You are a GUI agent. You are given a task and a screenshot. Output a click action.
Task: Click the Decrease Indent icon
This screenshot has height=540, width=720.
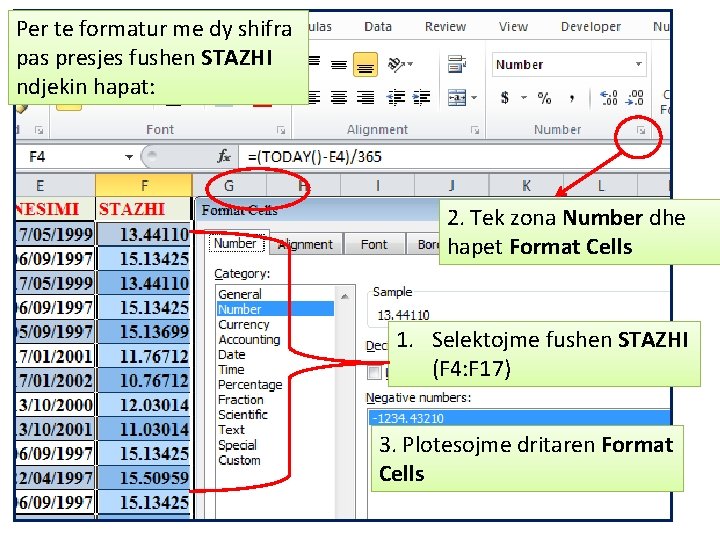[x=395, y=97]
